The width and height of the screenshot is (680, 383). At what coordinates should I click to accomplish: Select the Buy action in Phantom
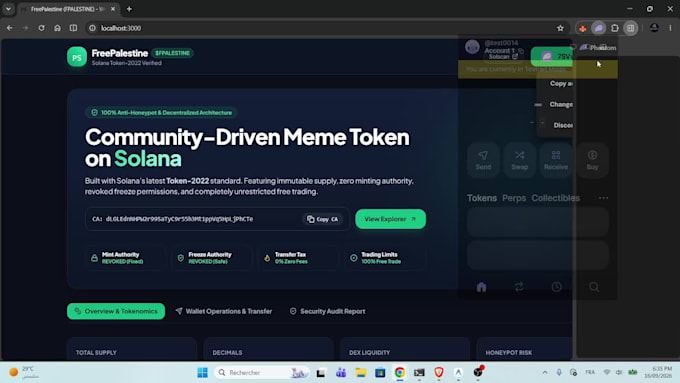coord(592,160)
